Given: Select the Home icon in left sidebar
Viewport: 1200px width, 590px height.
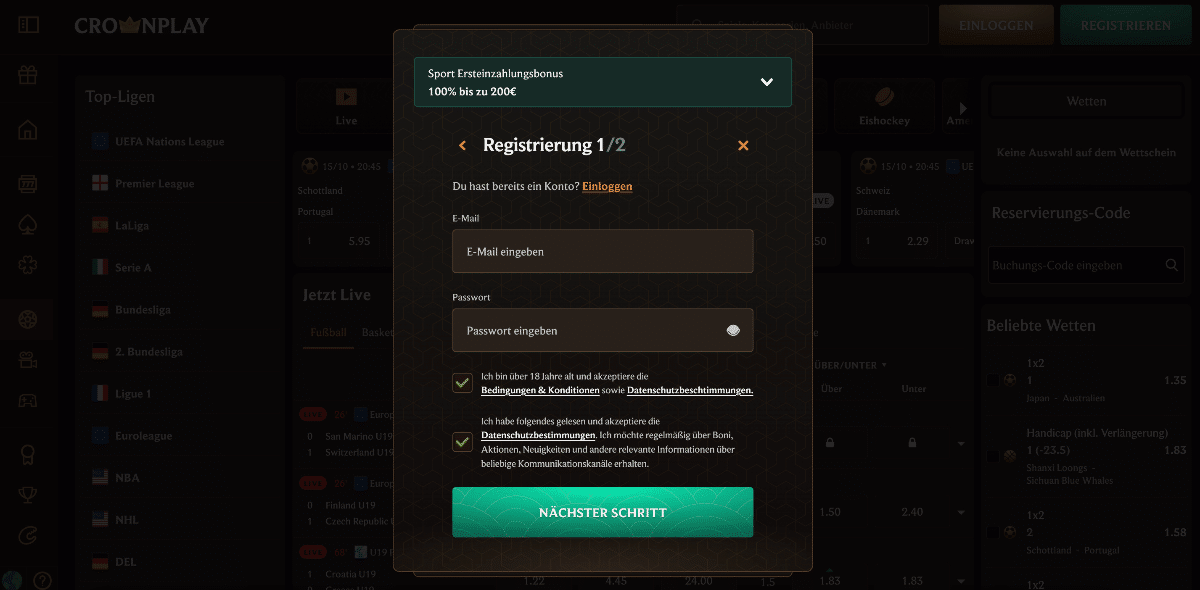Looking at the screenshot, I should pyautogui.click(x=27, y=131).
